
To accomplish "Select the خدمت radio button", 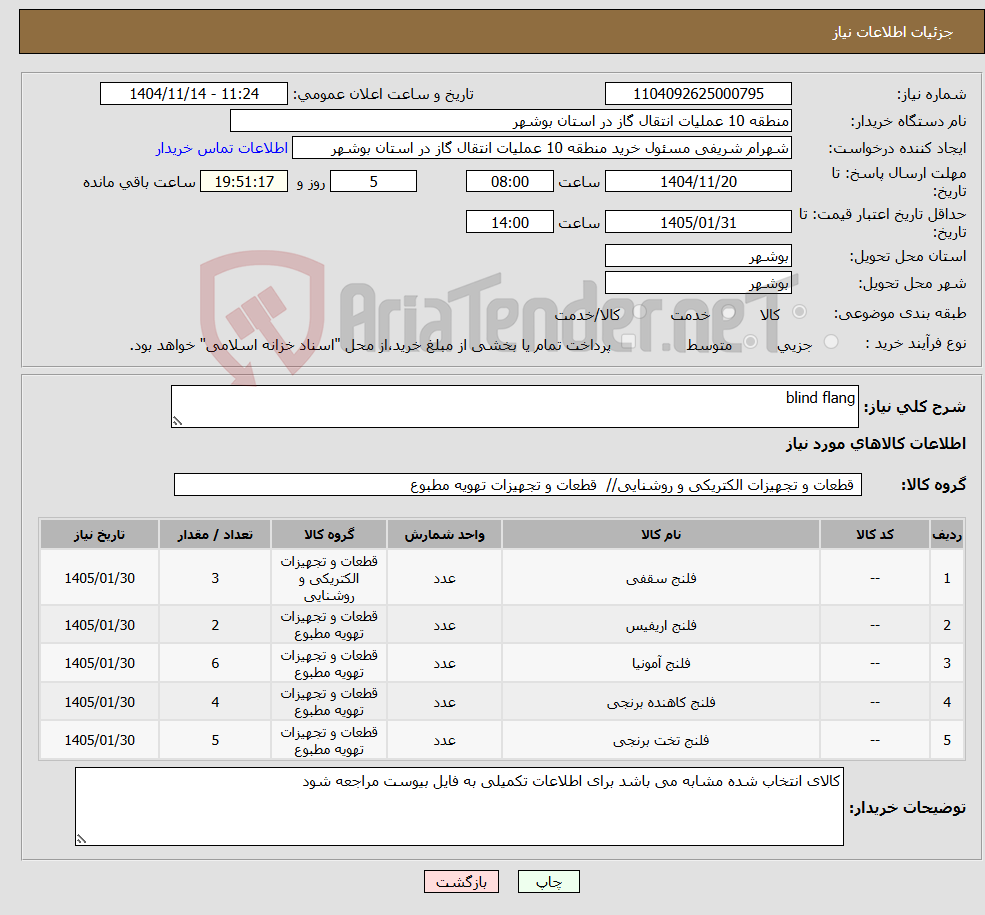I will (x=729, y=312).
